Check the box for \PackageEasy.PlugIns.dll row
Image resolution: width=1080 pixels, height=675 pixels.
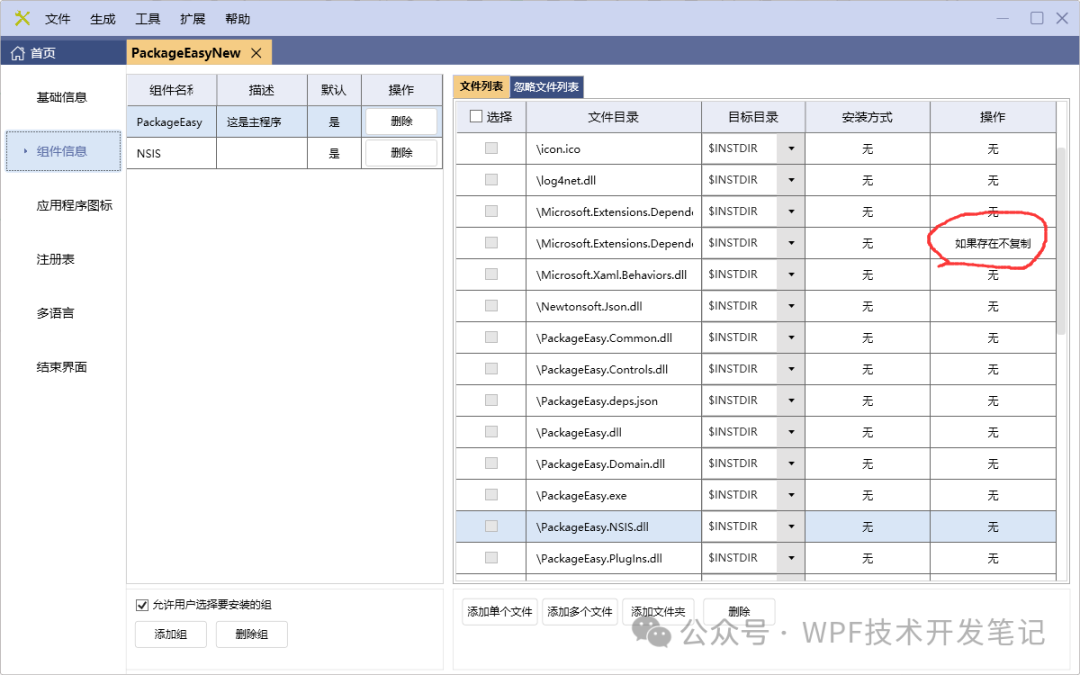491,558
